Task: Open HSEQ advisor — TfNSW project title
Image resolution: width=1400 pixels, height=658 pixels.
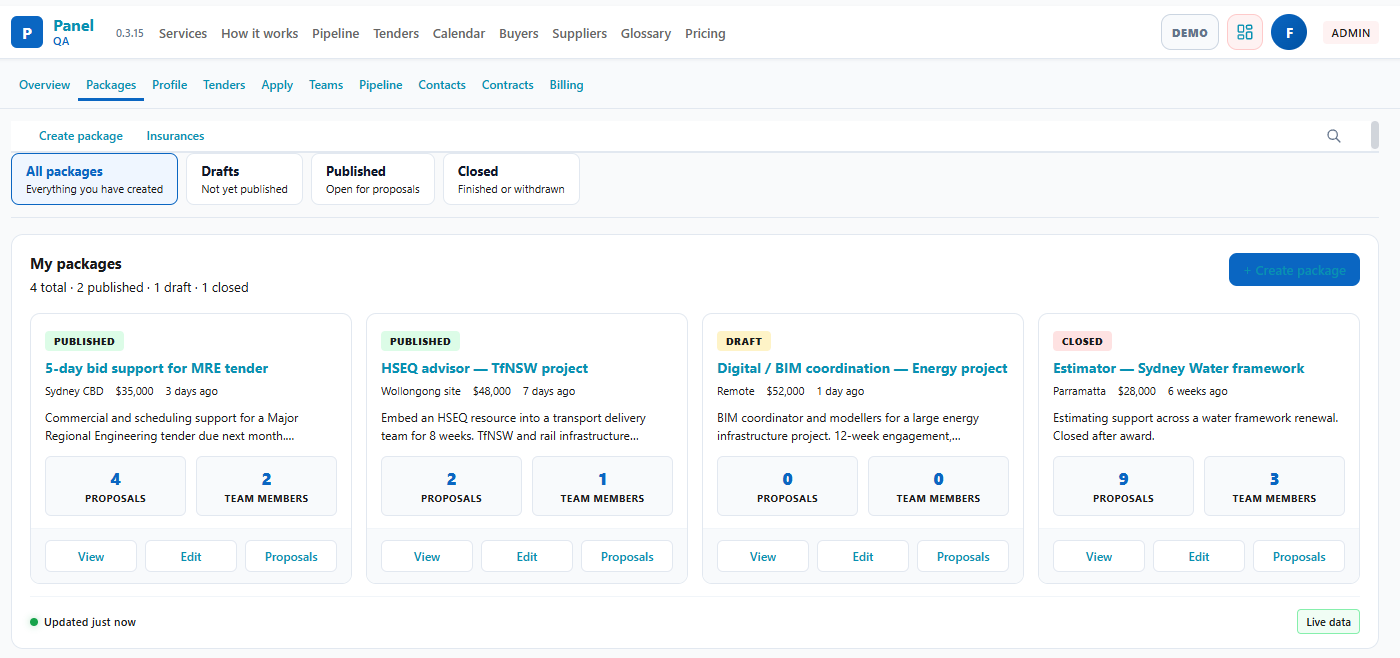Action: tap(485, 368)
